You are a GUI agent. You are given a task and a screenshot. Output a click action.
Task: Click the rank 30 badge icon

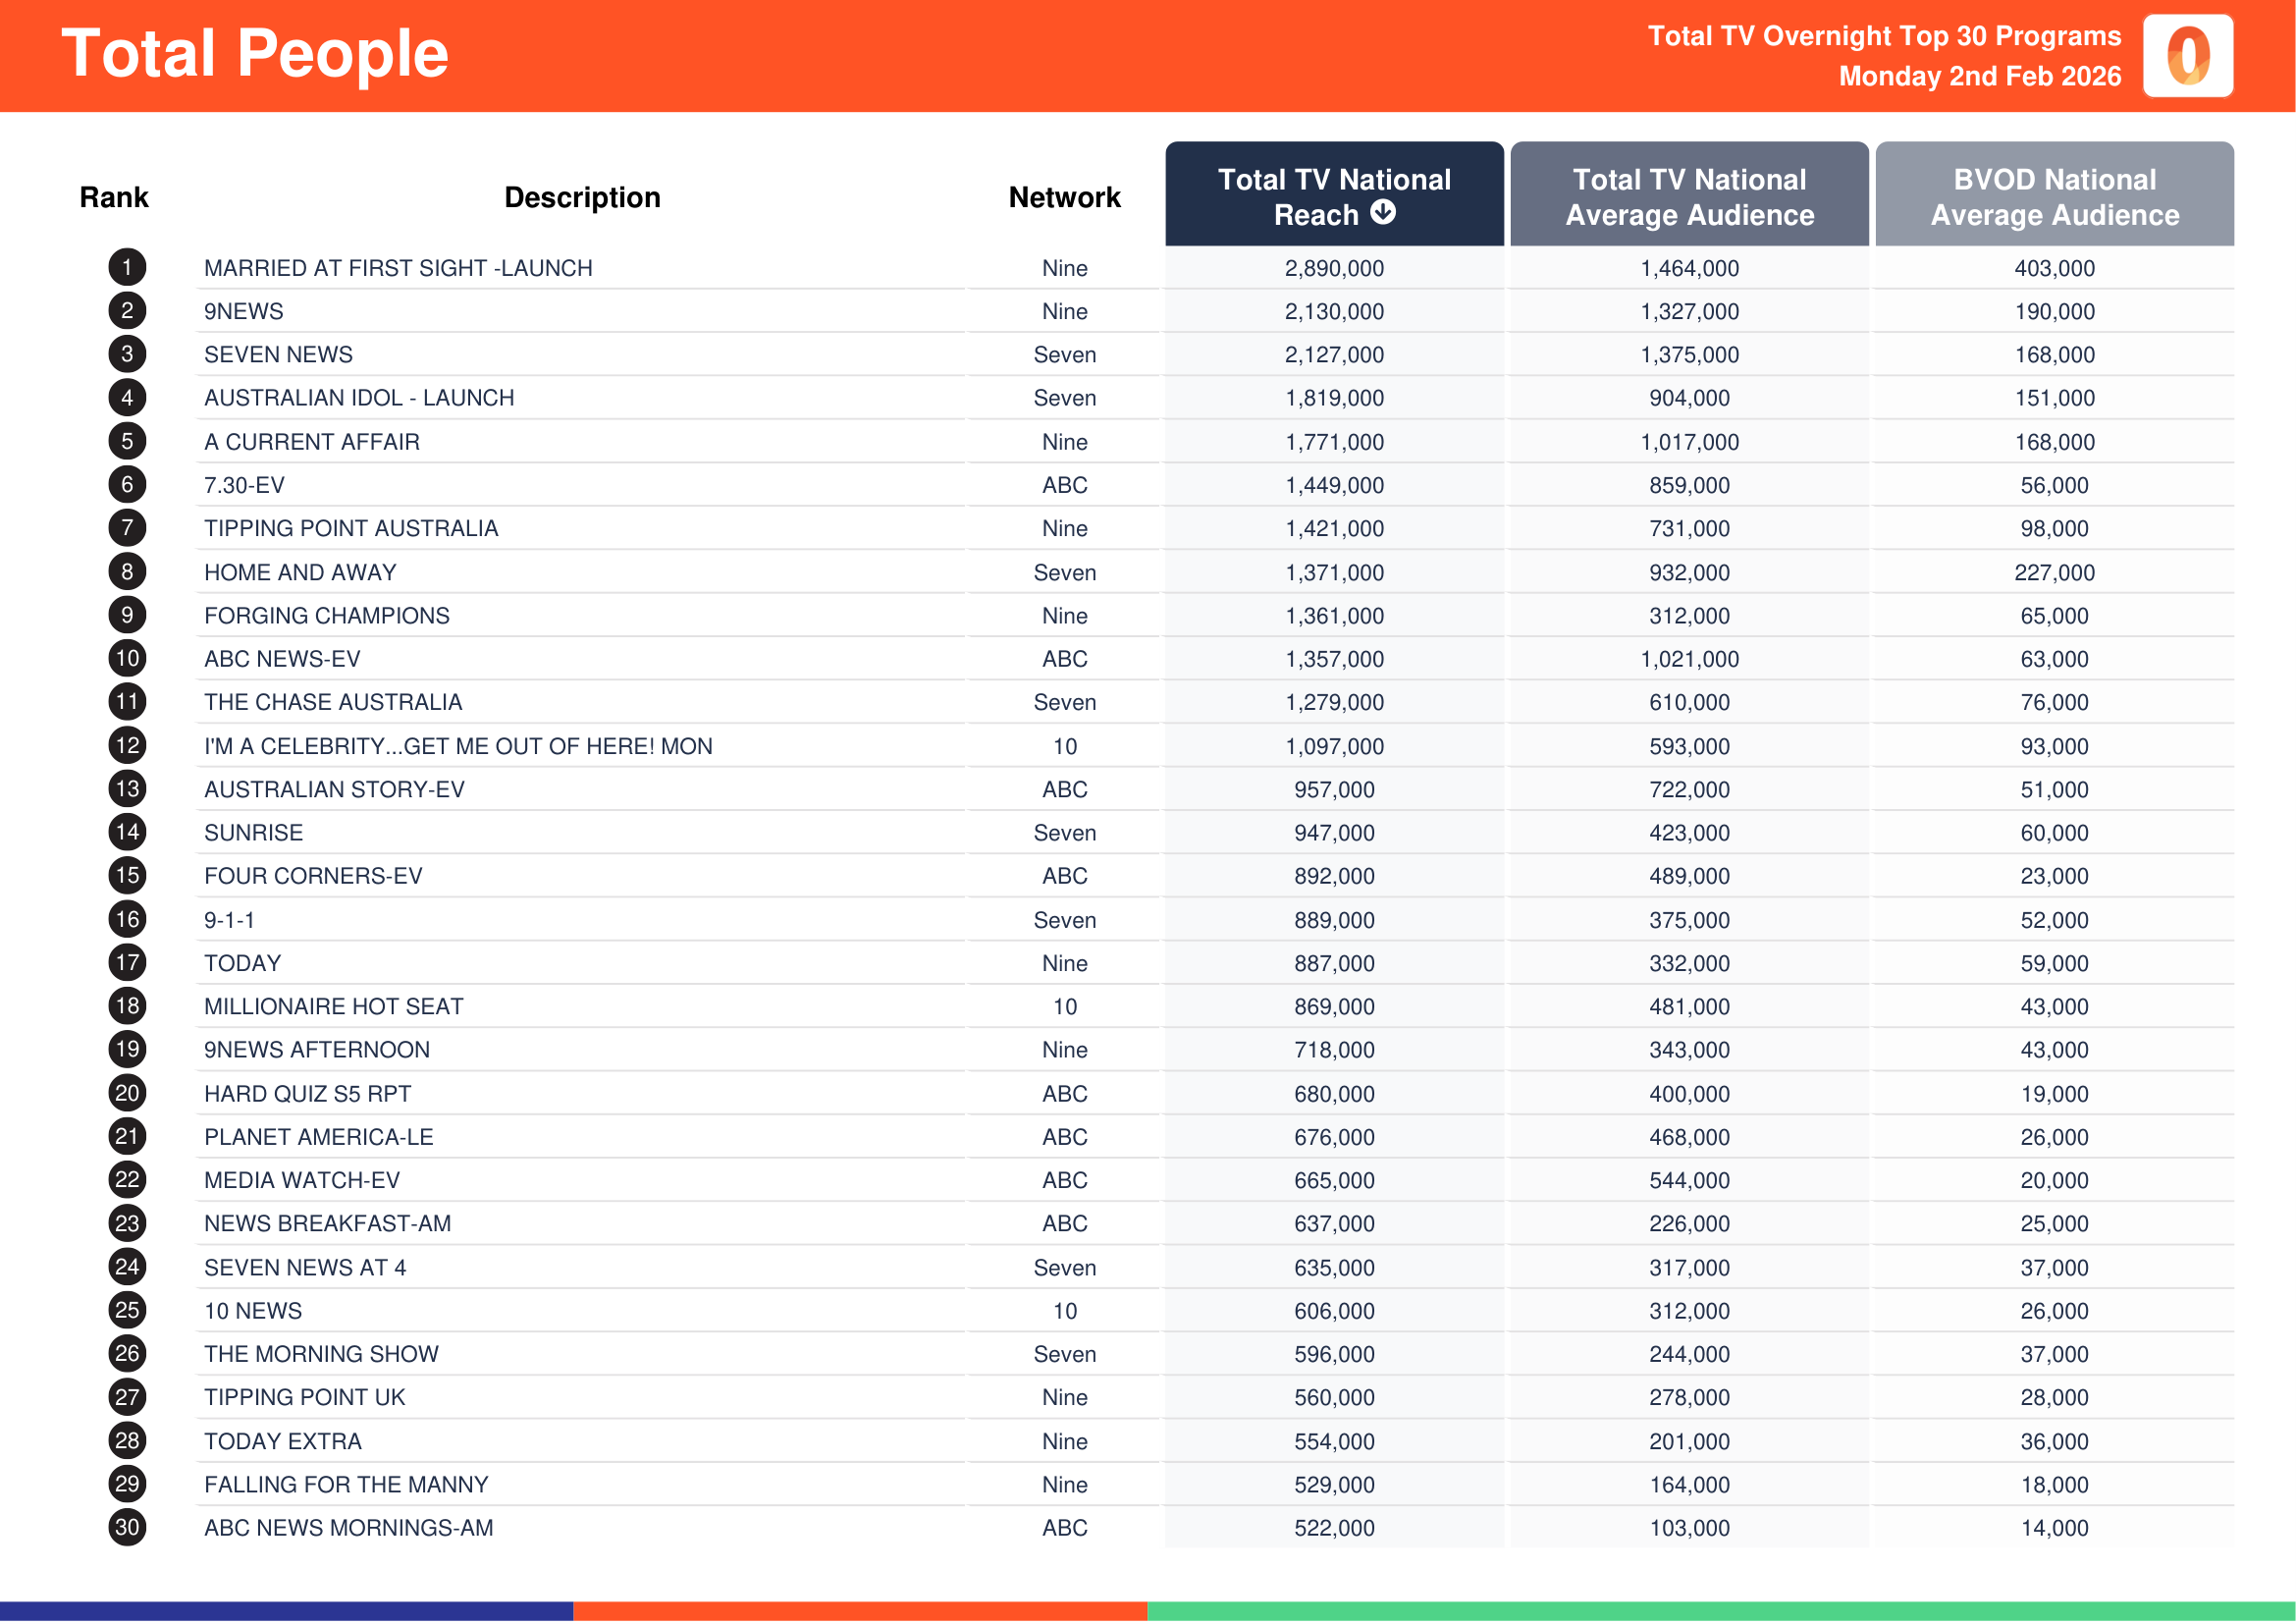pyautogui.click(x=126, y=1528)
